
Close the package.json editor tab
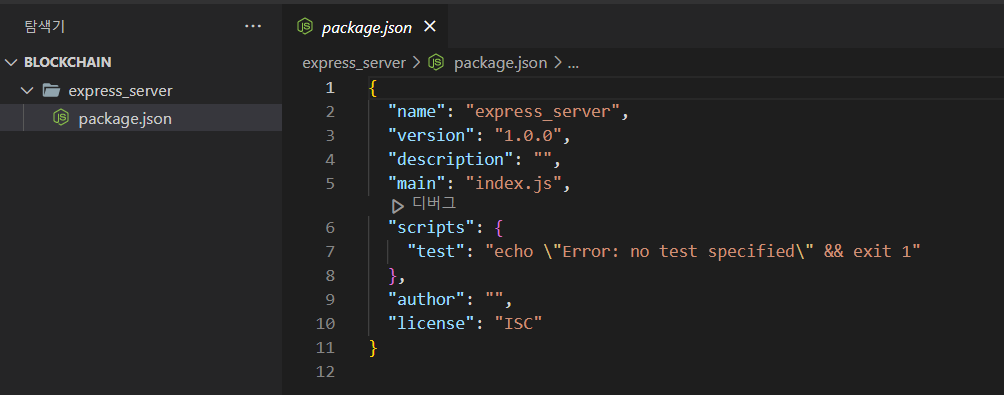[430, 26]
